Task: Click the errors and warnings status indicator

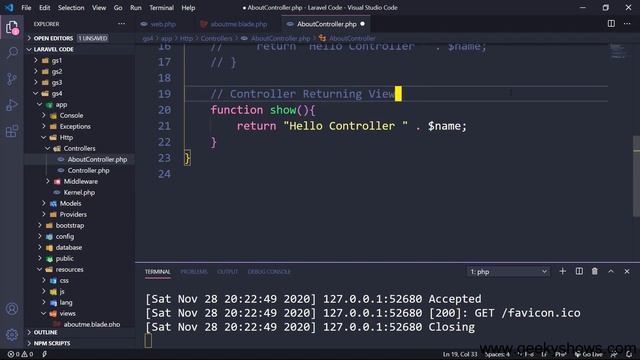Action: pos(20,354)
